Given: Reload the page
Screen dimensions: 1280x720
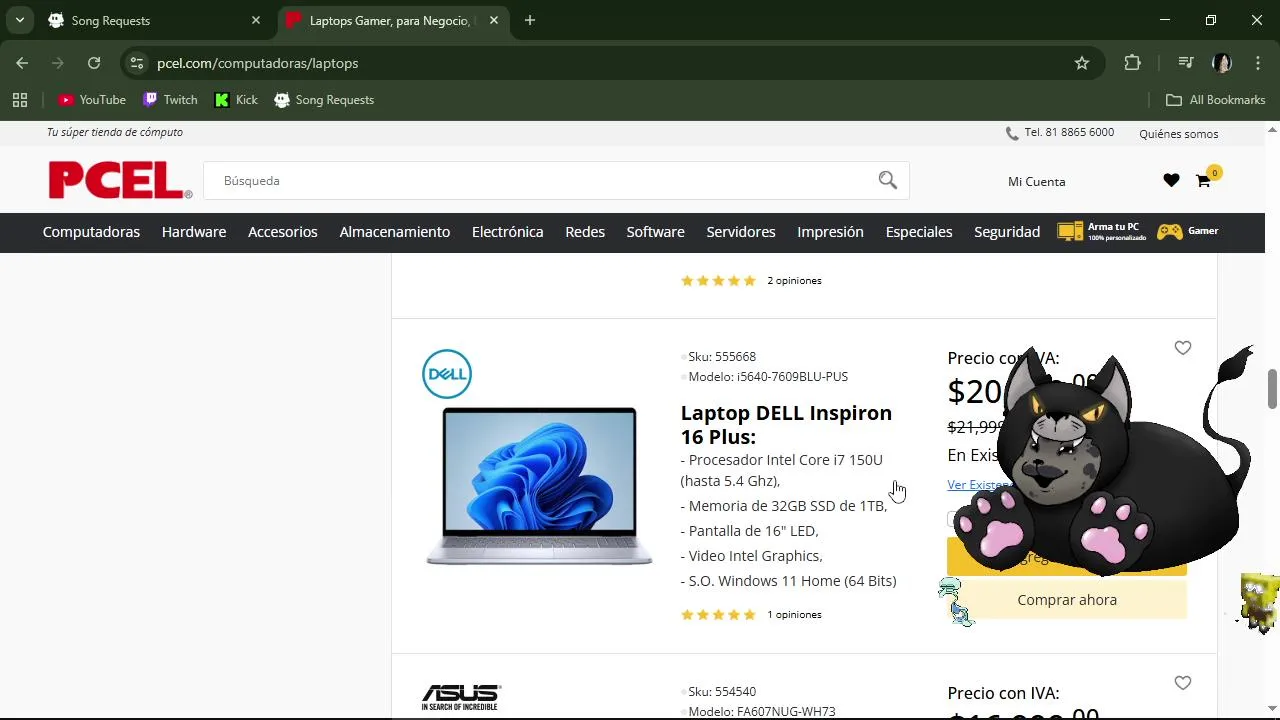Looking at the screenshot, I should [x=94, y=63].
